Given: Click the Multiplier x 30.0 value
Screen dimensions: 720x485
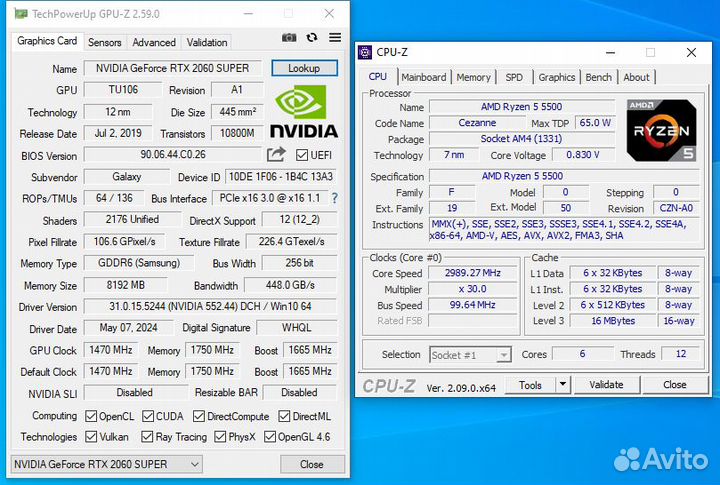Looking at the screenshot, I should pyautogui.click(x=472, y=289).
